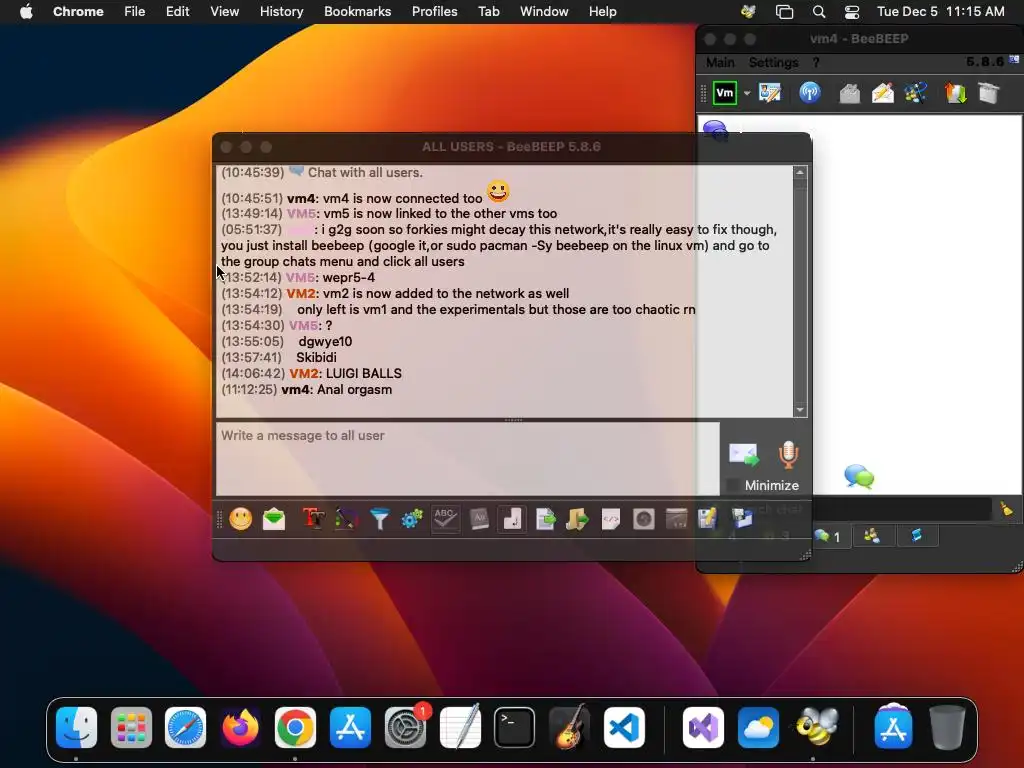Toggle the Minimize checkbox
Image resolution: width=1024 pixels, height=768 pixels.
click(x=733, y=485)
